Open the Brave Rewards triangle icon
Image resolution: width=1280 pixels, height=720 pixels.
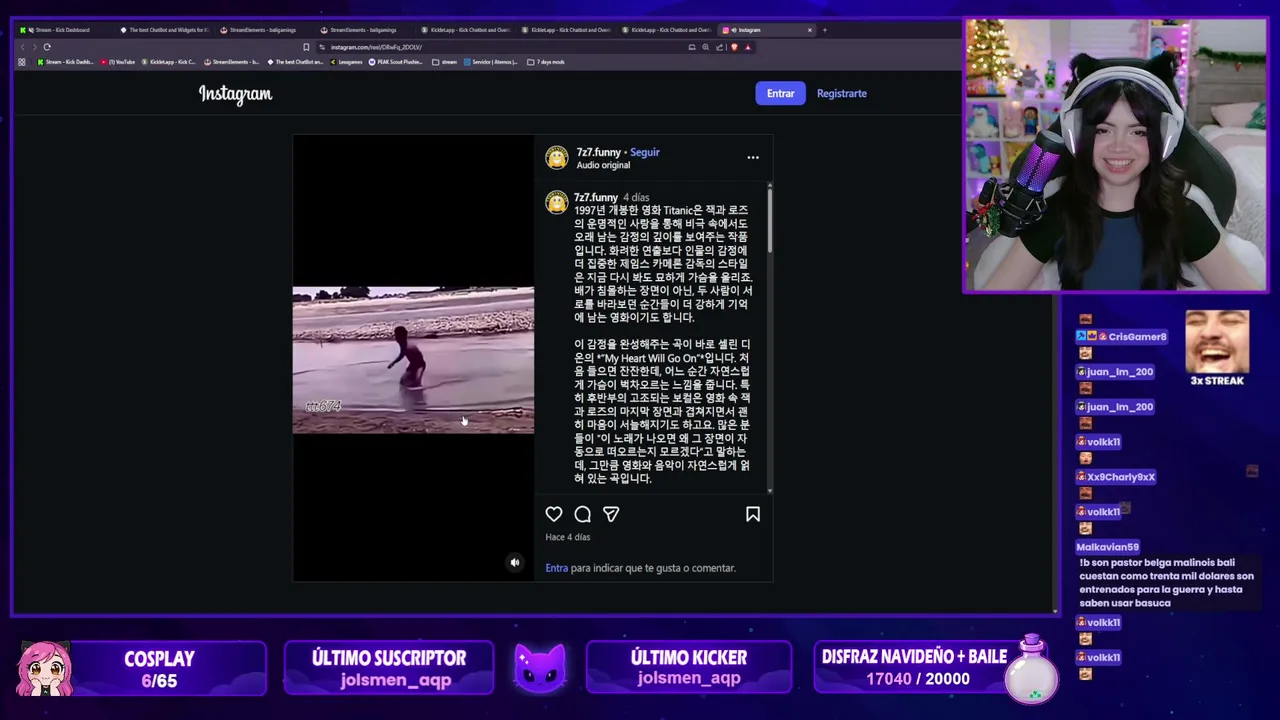(747, 47)
